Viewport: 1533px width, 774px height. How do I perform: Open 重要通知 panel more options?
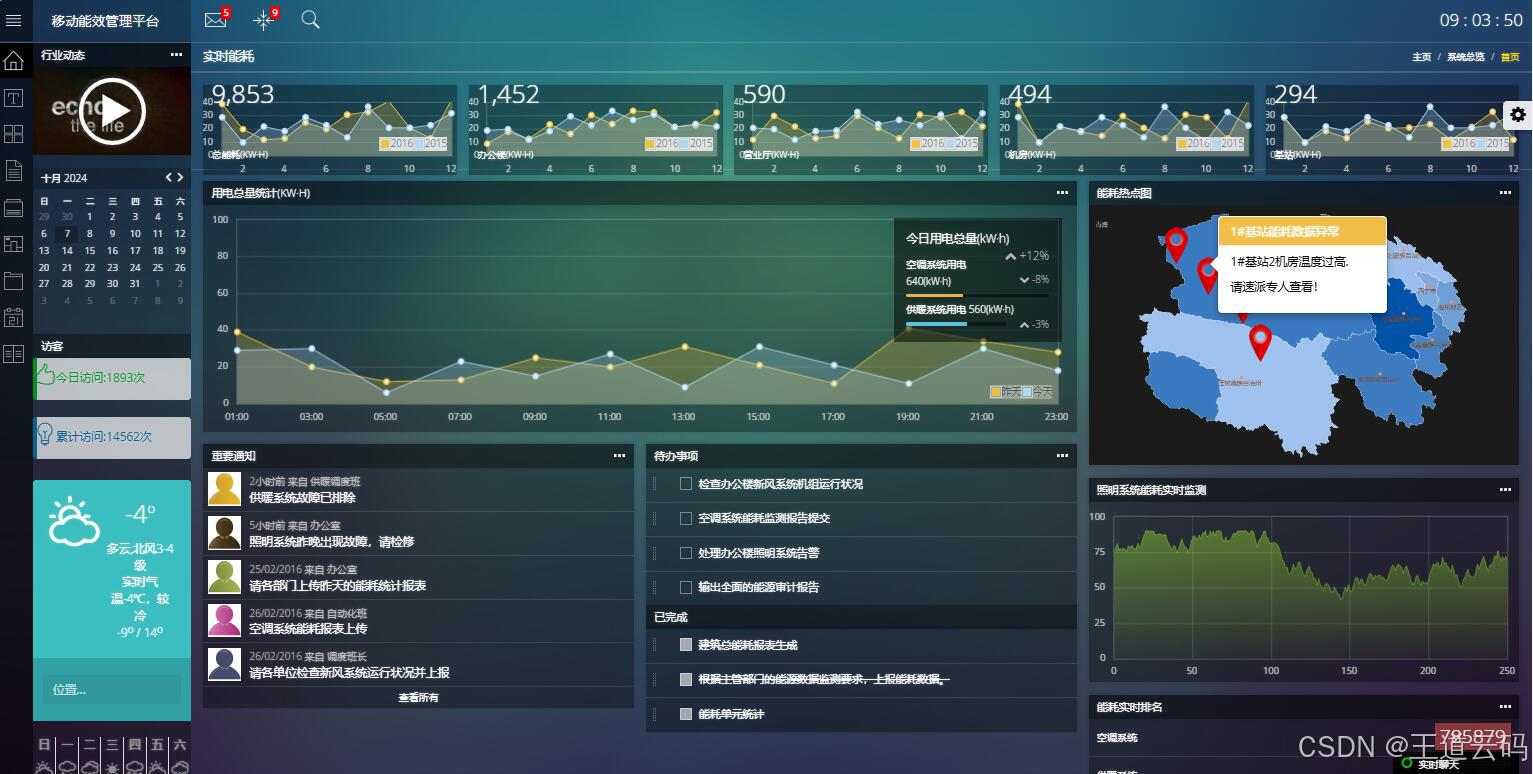[619, 456]
